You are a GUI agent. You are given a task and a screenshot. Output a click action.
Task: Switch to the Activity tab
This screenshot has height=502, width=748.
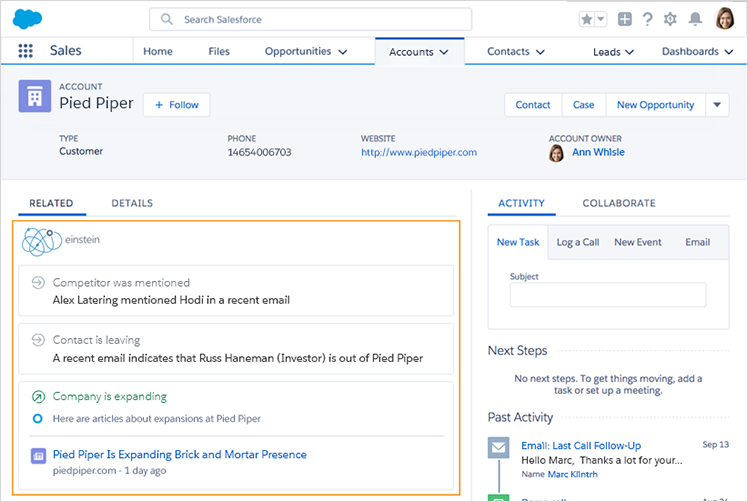521,203
